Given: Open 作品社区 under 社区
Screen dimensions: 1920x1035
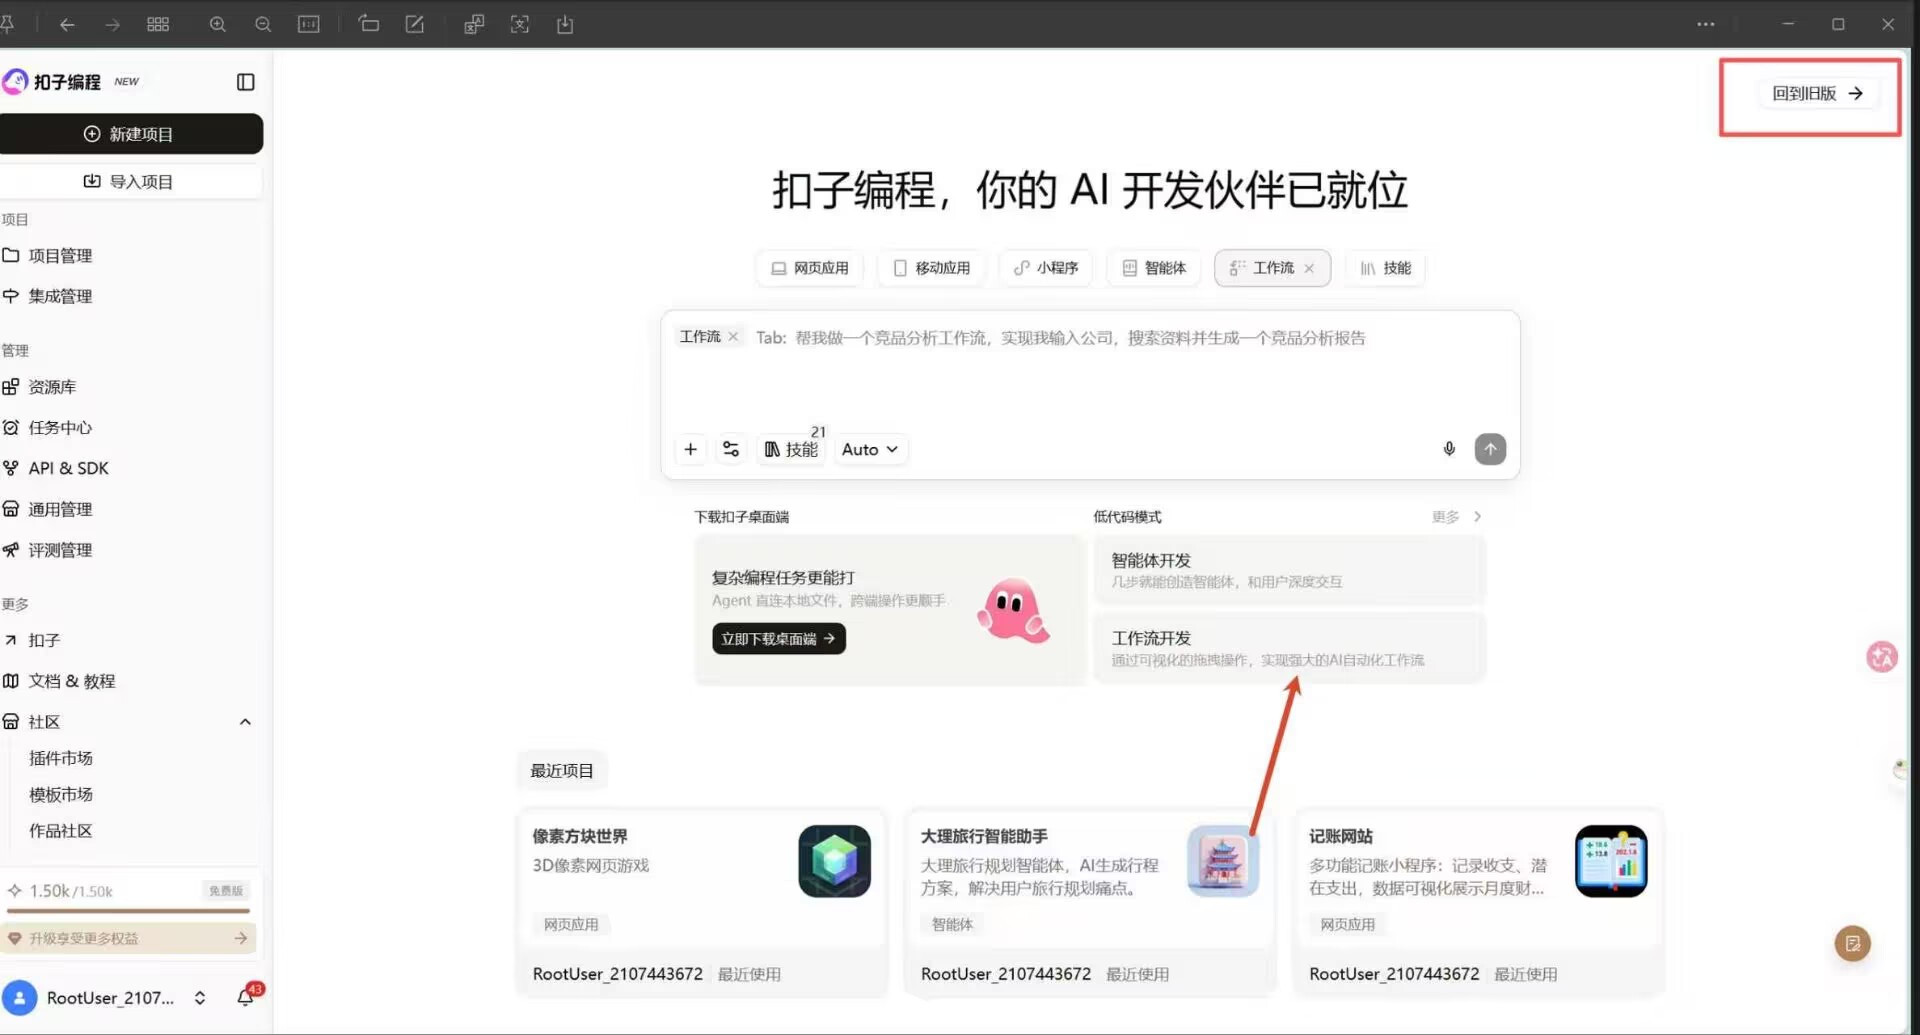Looking at the screenshot, I should [x=61, y=831].
